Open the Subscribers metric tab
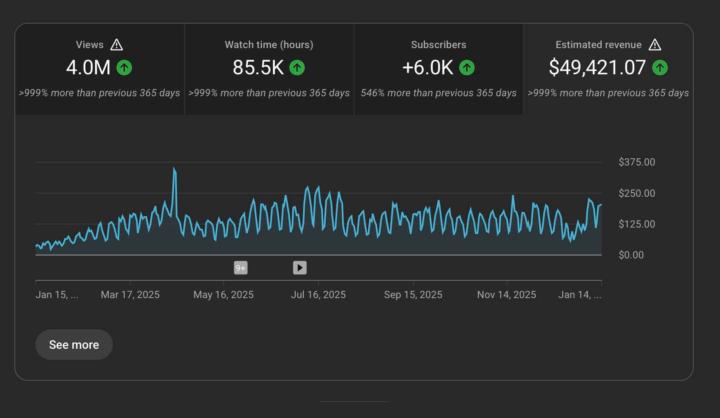Viewport: 720px width, 418px height. tap(438, 69)
